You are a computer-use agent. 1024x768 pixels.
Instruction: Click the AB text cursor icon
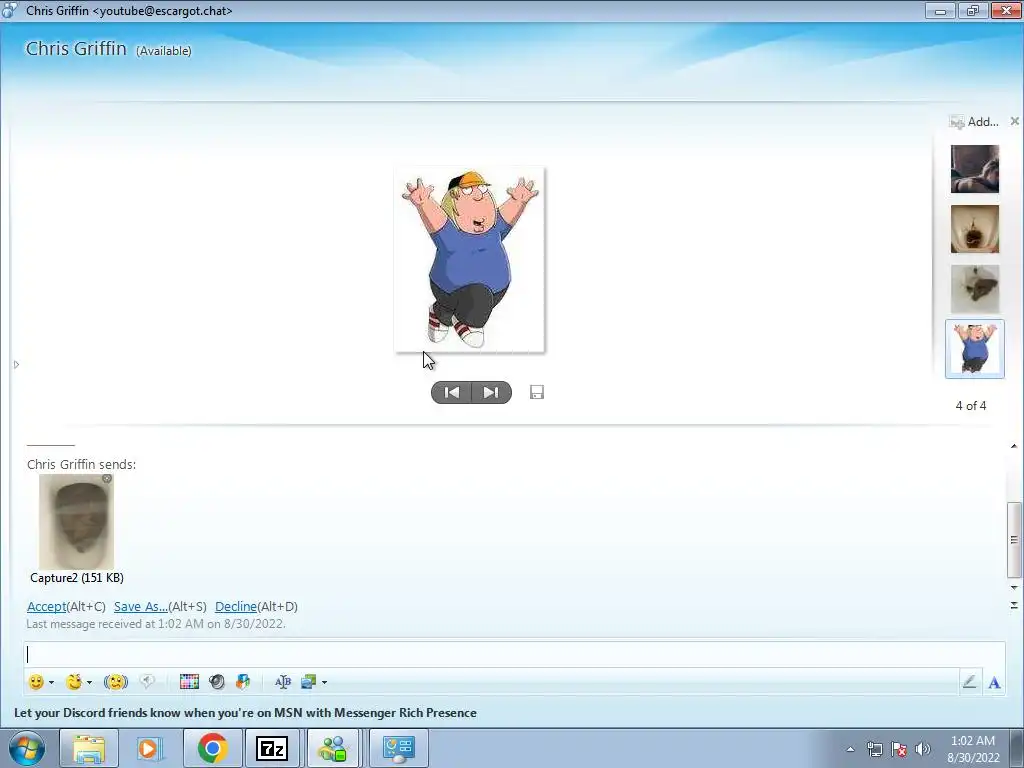click(283, 682)
